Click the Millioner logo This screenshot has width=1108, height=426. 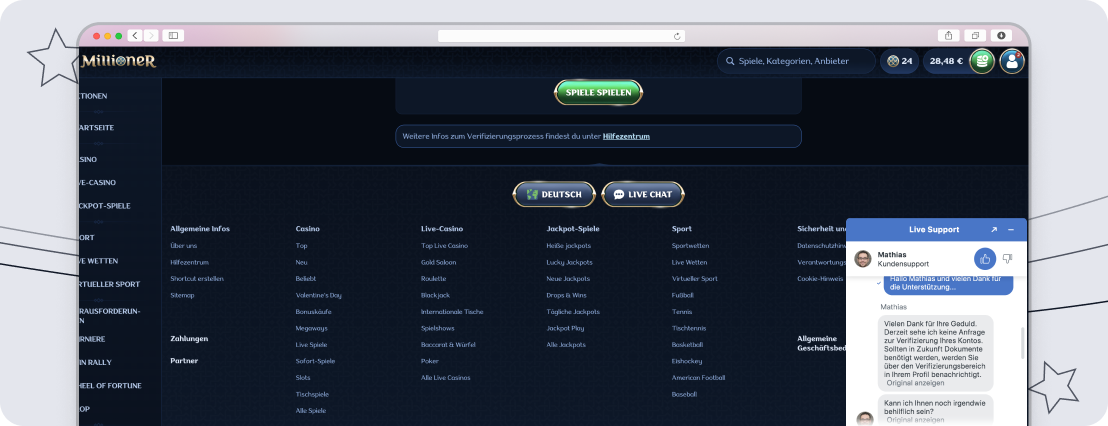pyautogui.click(x=119, y=61)
